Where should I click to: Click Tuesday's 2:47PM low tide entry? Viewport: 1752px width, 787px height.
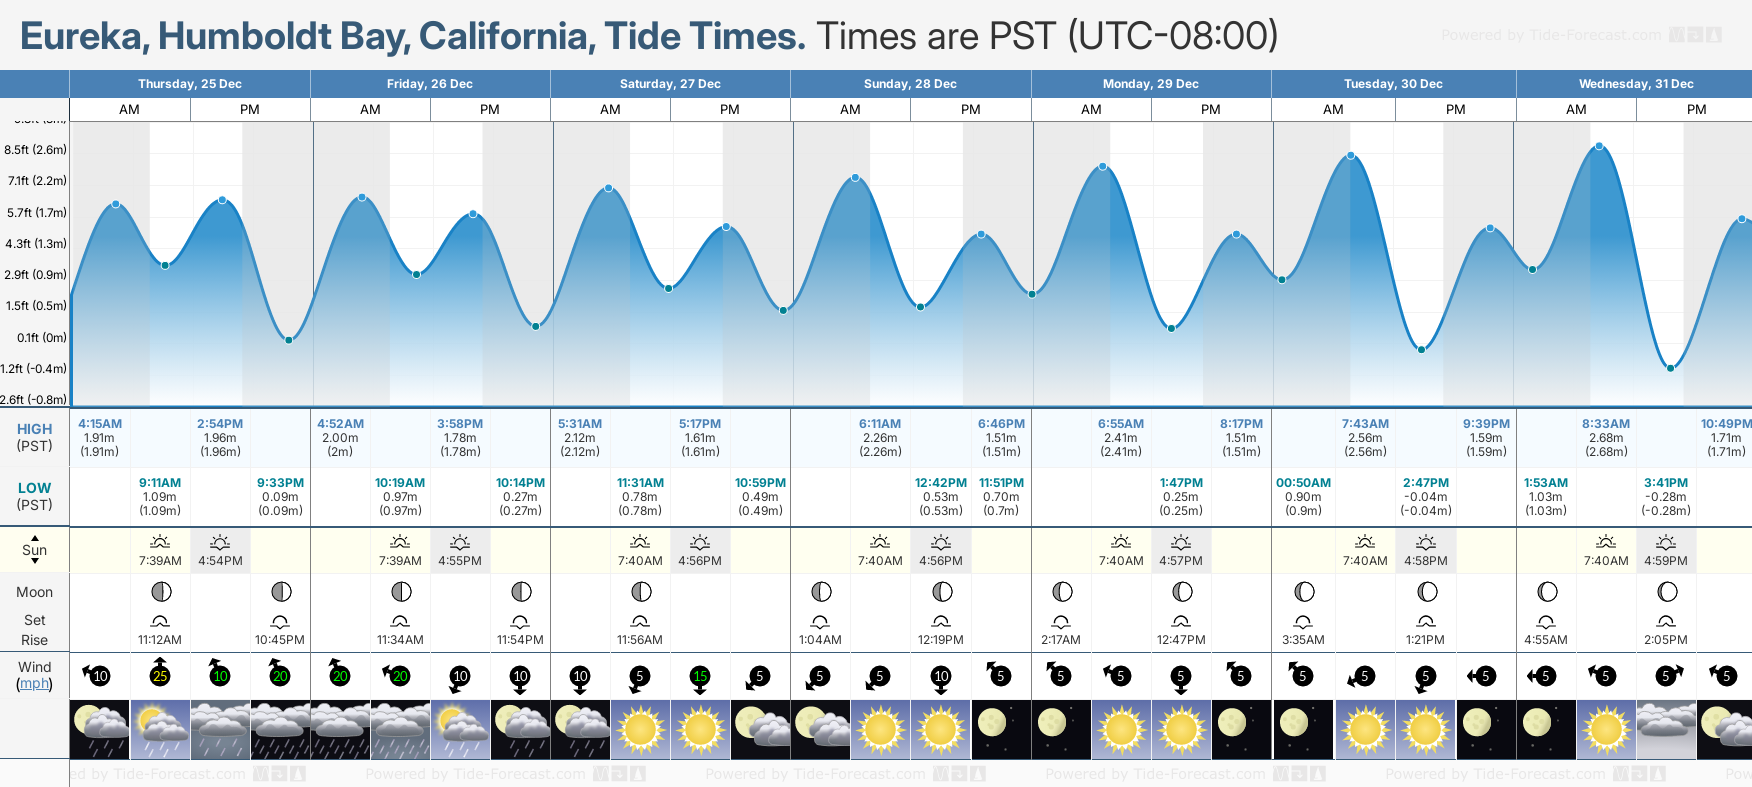click(x=1426, y=496)
